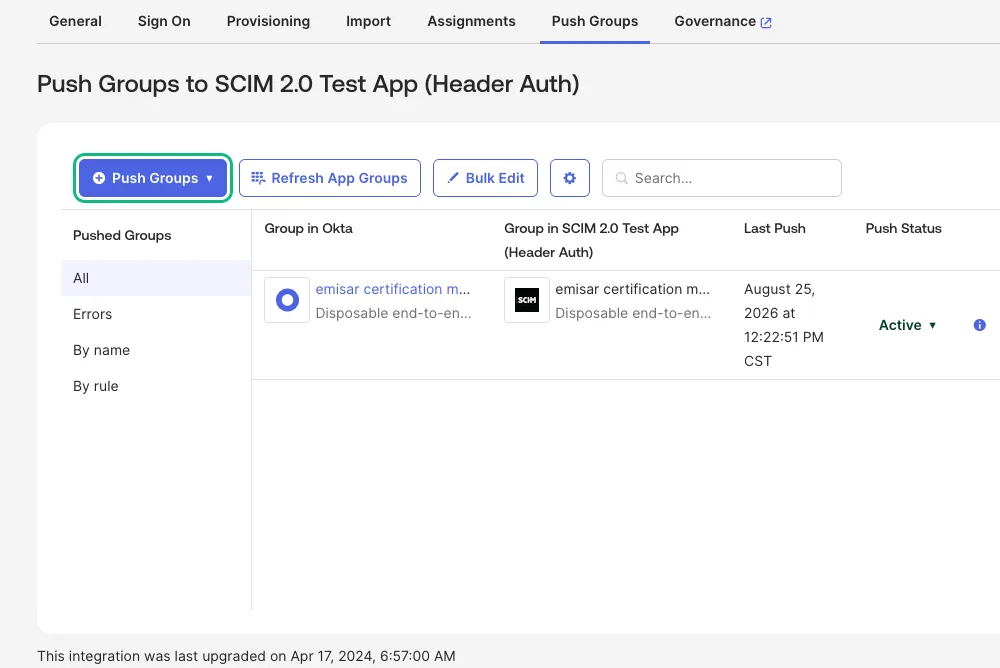
Task: Click the external link icon next to Governance
Action: click(x=766, y=22)
